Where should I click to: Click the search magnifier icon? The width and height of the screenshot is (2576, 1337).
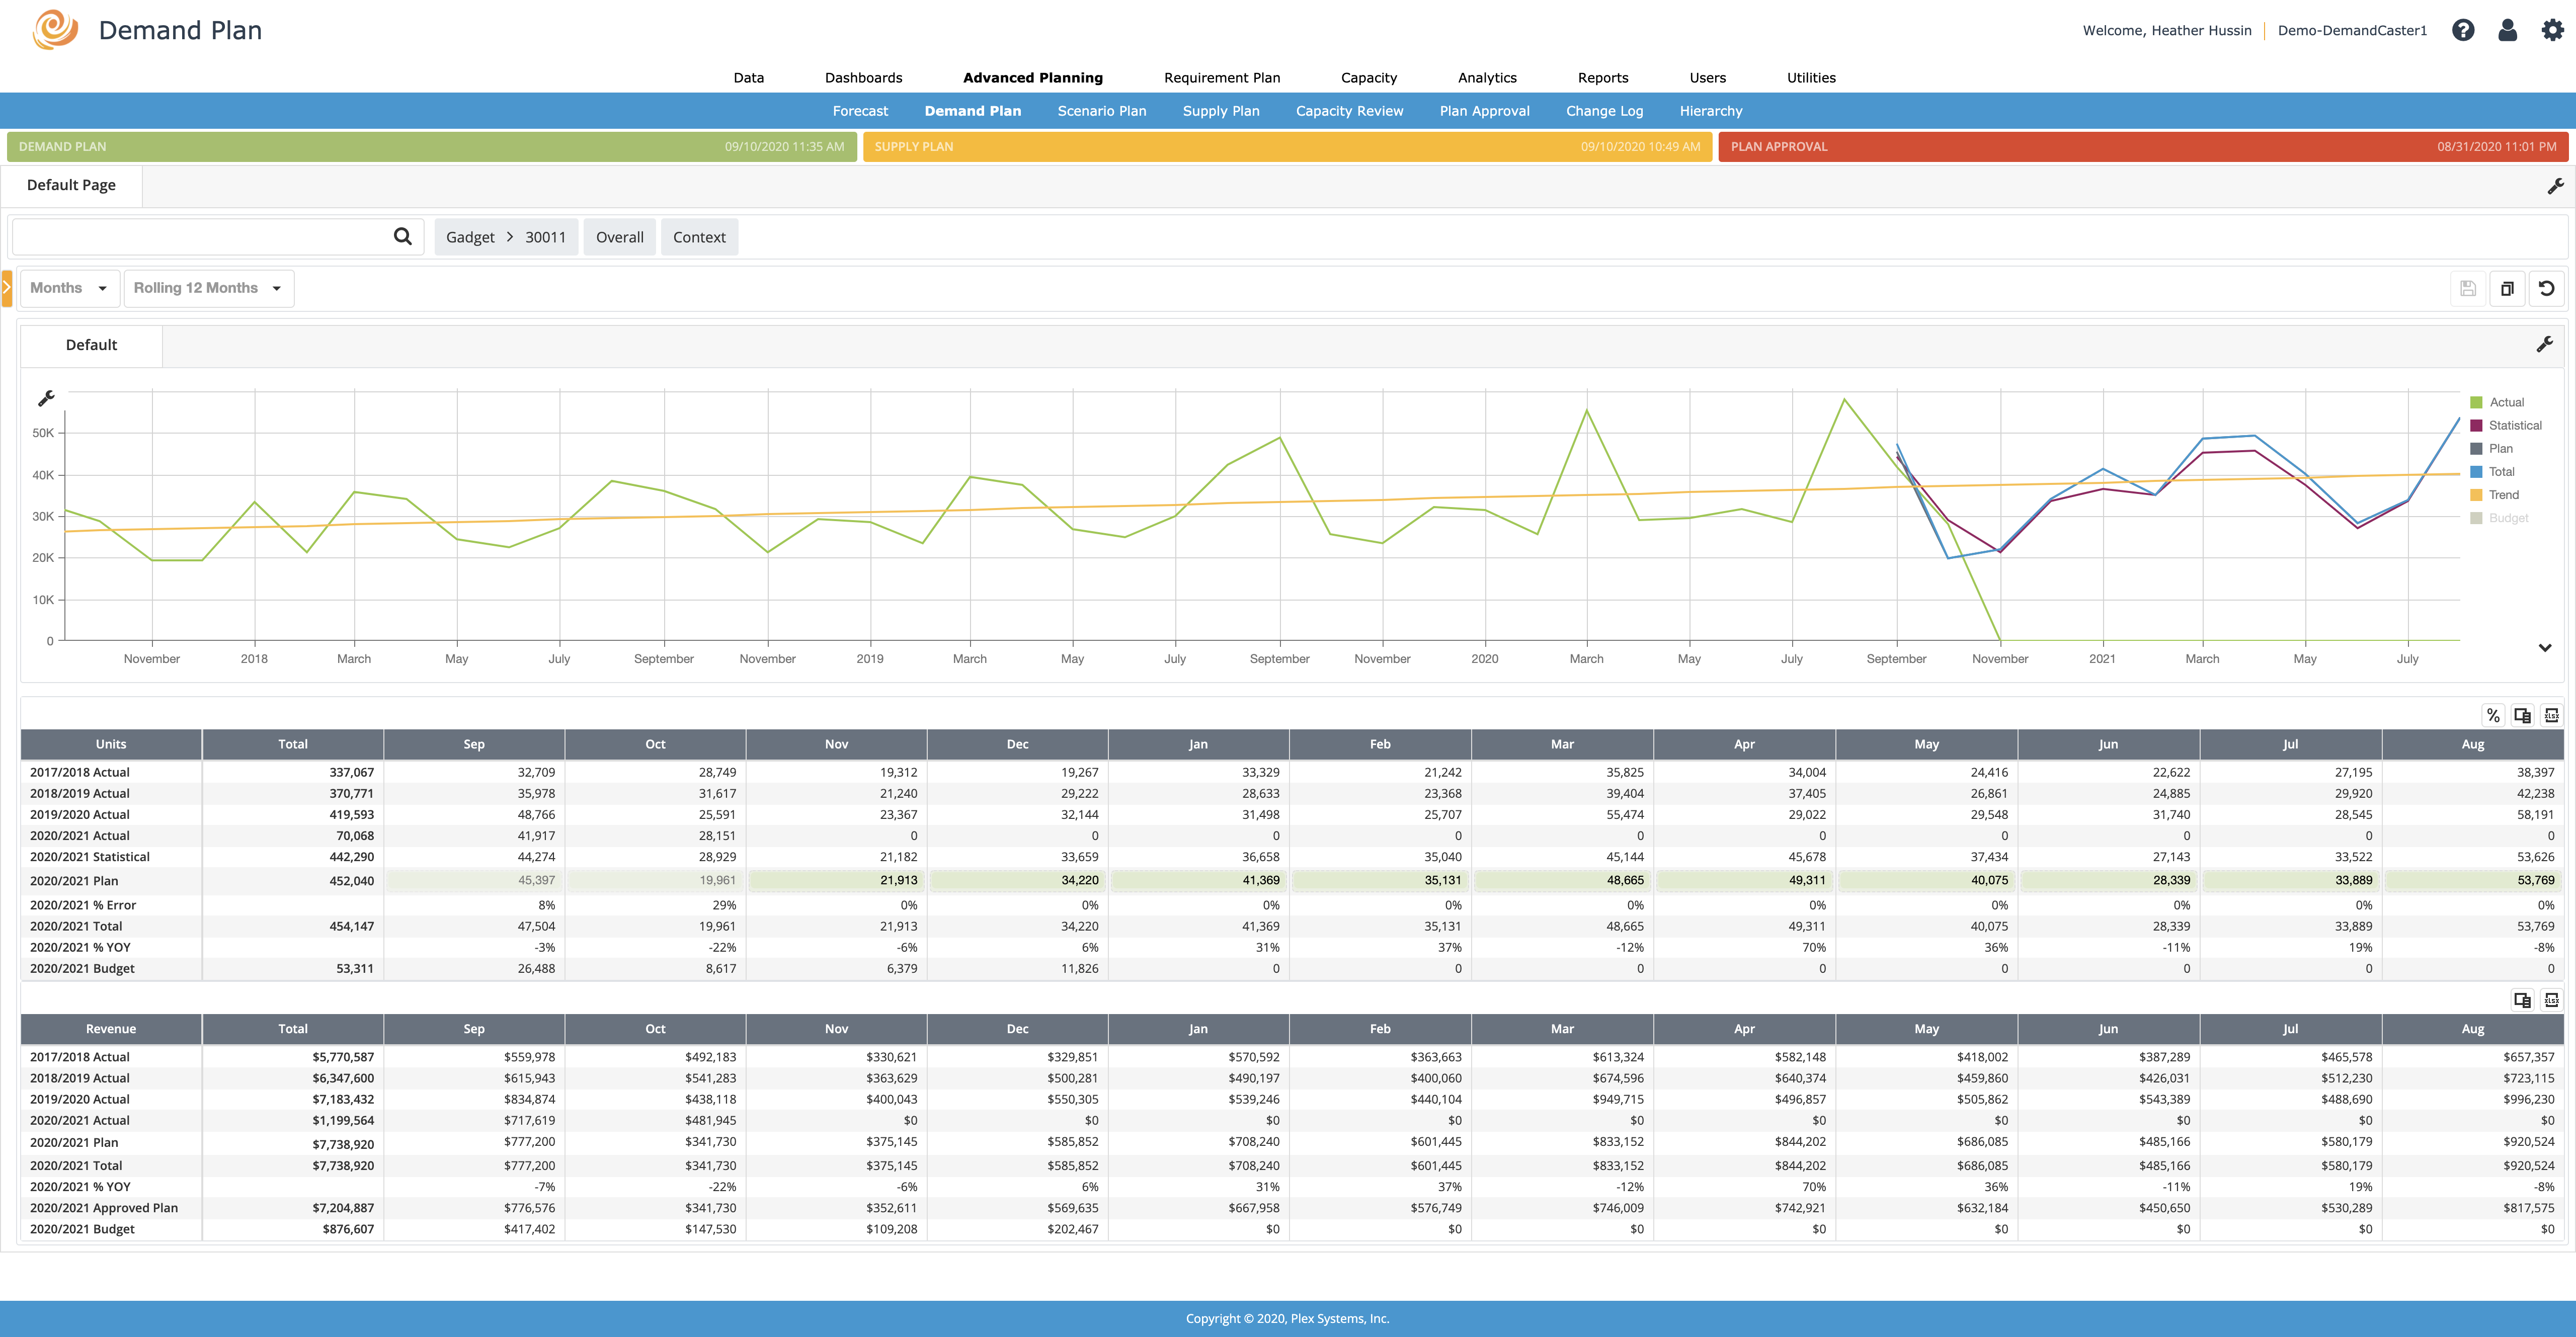coord(402,237)
